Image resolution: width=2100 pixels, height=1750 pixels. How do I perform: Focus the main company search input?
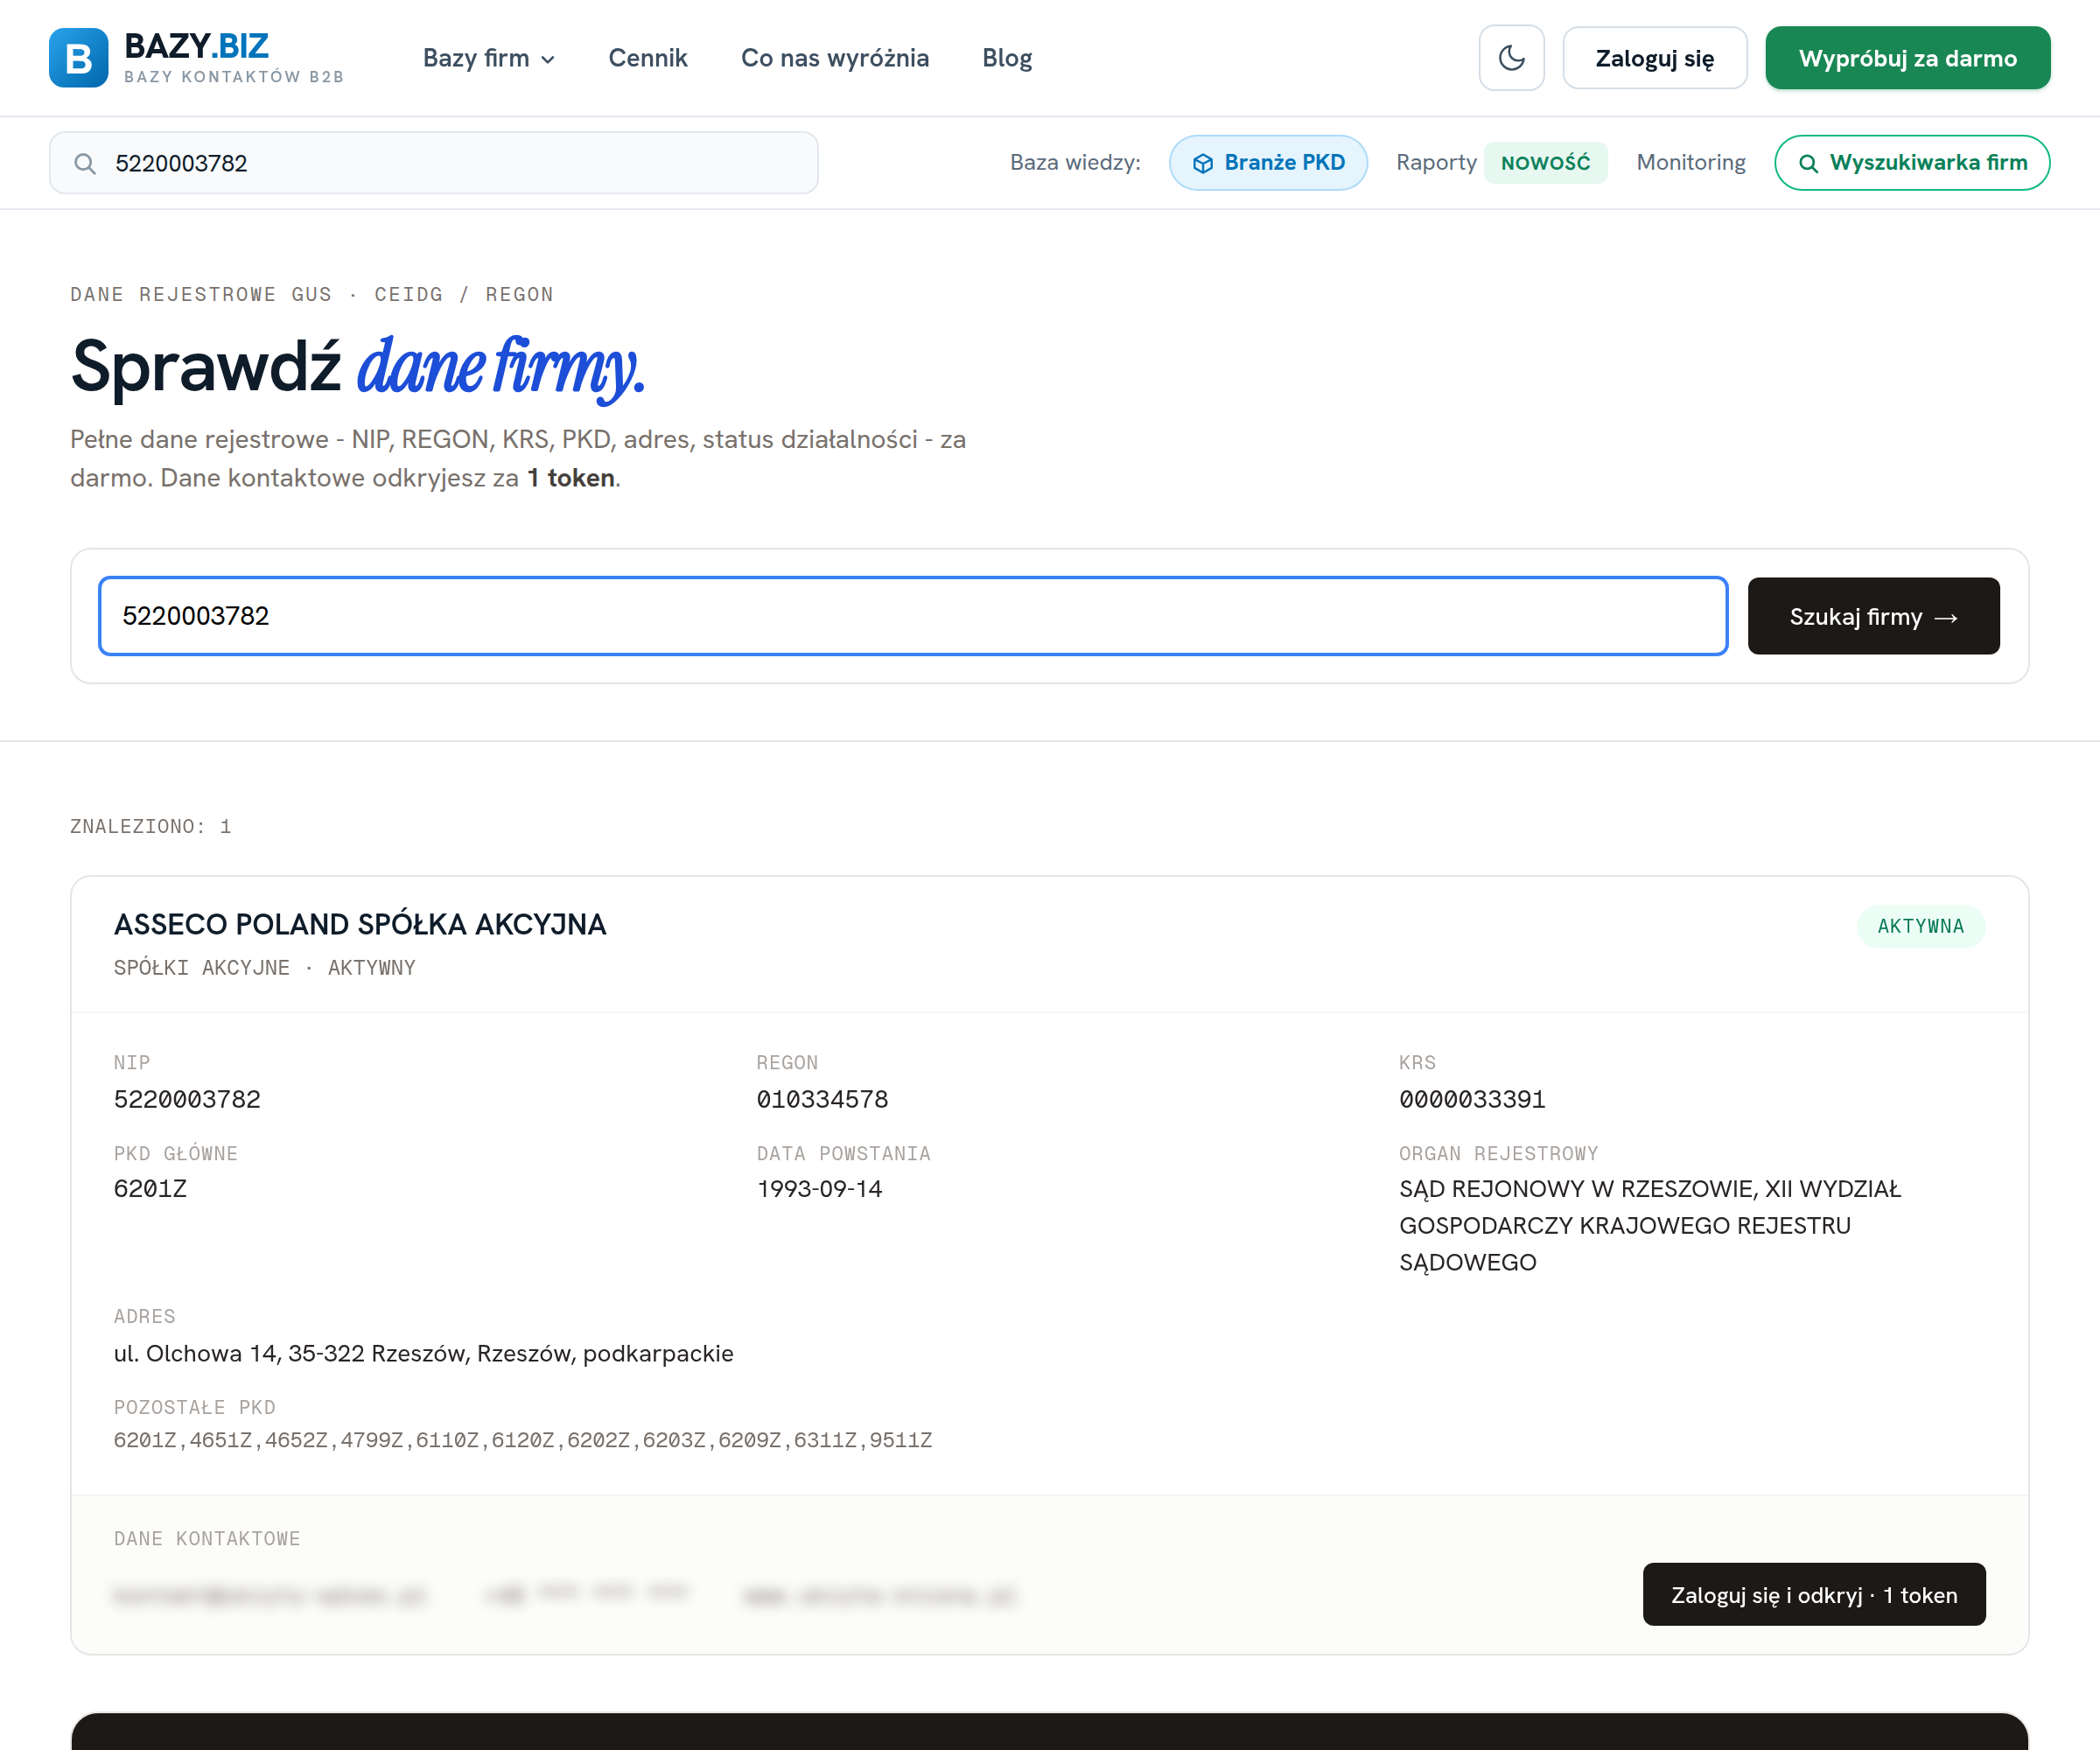[x=913, y=616]
